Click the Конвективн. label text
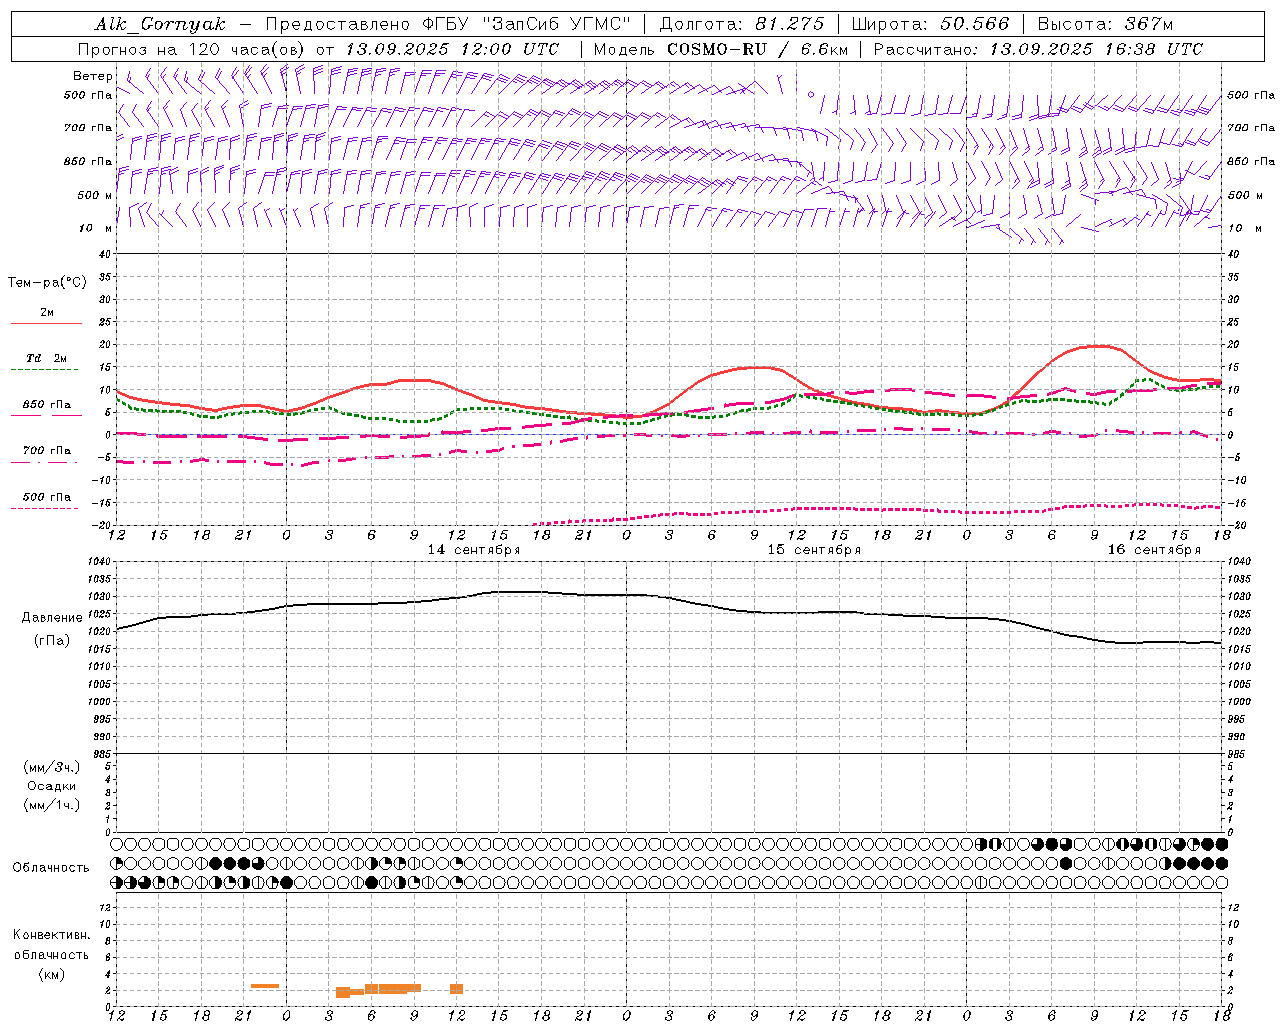This screenshot has width=1280, height=1024. point(51,935)
